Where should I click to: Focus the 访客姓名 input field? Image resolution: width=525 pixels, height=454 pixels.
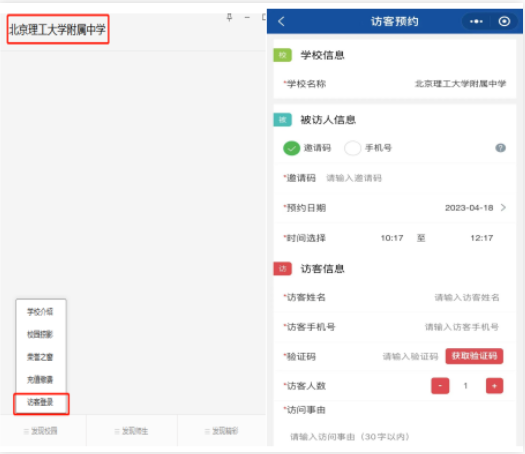pyautogui.click(x=467, y=297)
